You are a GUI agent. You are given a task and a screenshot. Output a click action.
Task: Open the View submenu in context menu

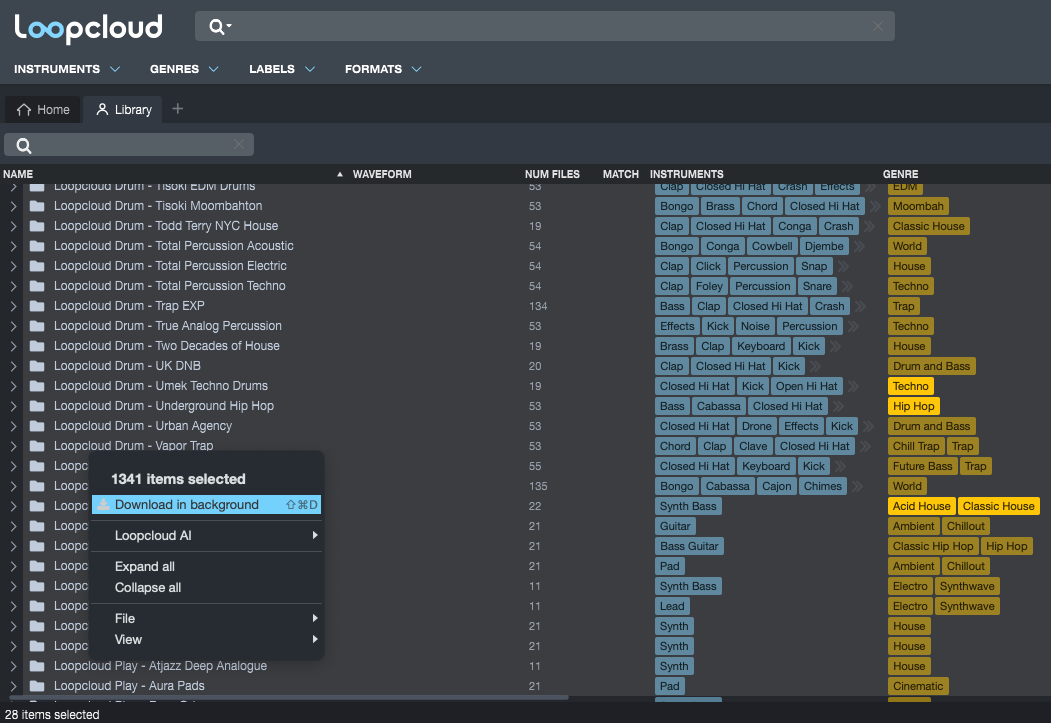tap(206, 639)
